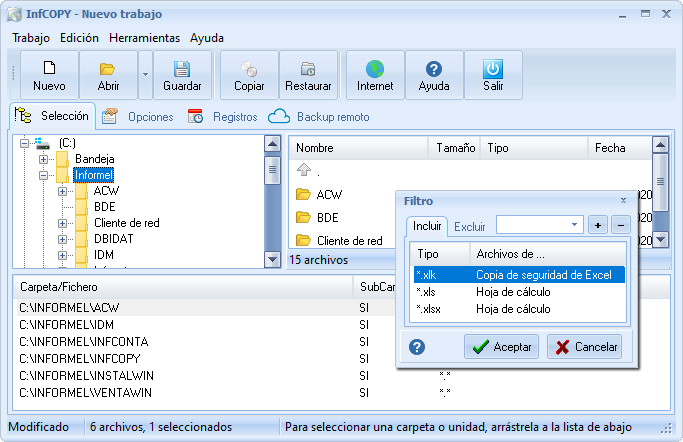Expand the Bandeja folder in the tree
The image size is (683, 442).
[x=43, y=159]
